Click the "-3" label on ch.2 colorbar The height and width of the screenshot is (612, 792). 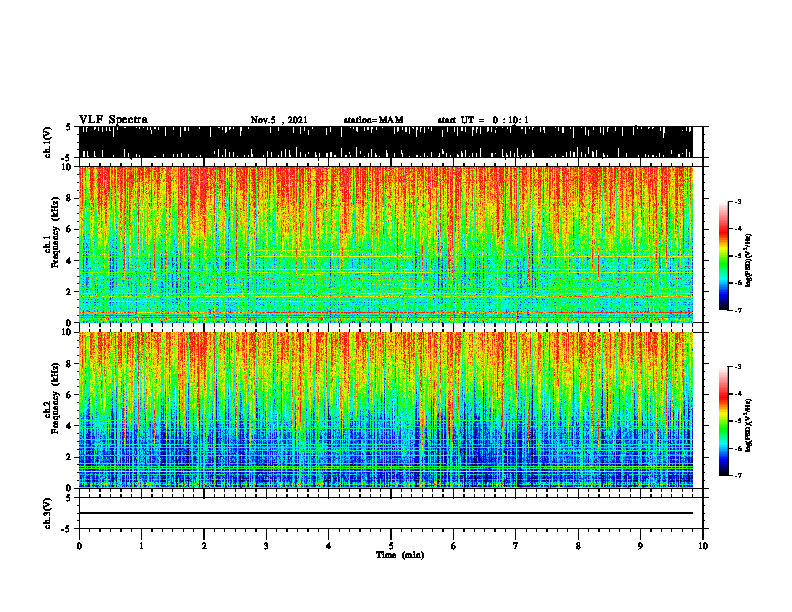[x=738, y=367]
